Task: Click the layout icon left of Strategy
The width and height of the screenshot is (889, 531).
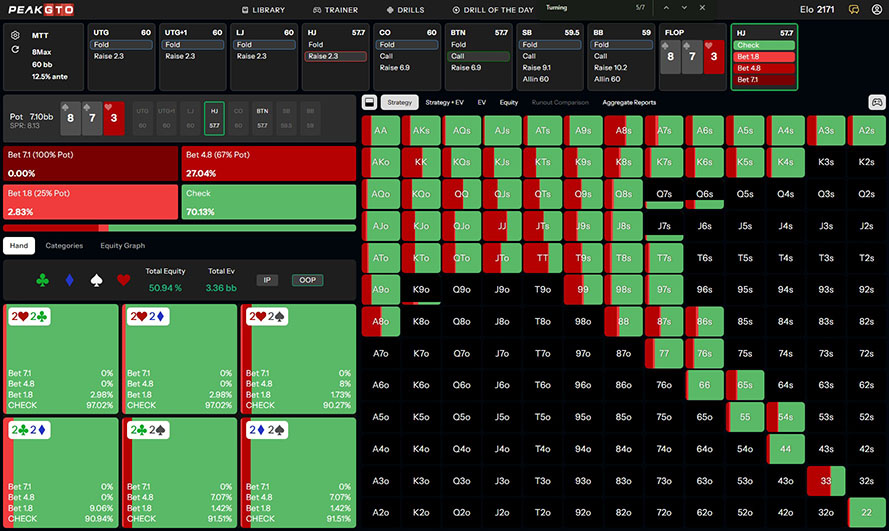Action: pos(370,102)
